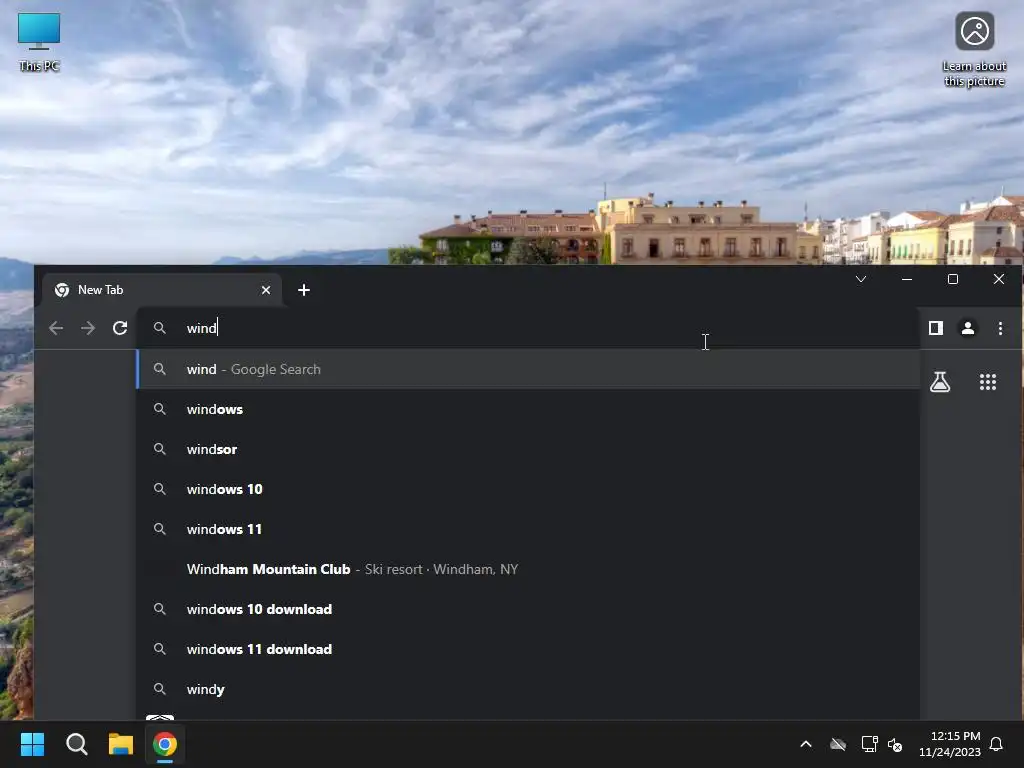Open This PC desktop icon
This screenshot has height=768, width=1024.
(x=39, y=42)
